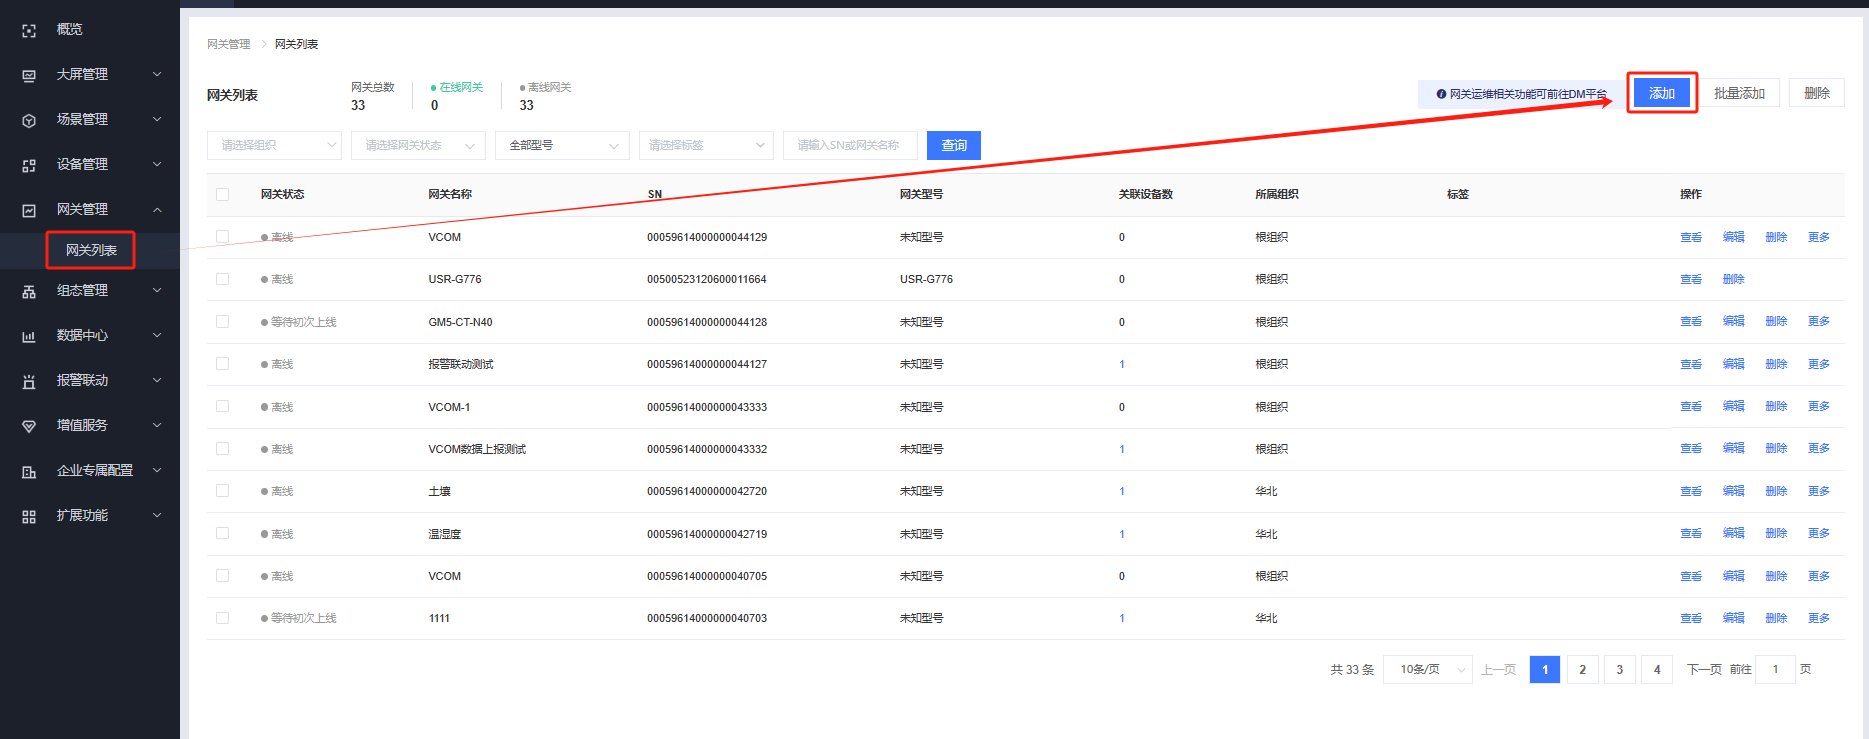1869x739 pixels.
Task: Click the 场景管理 cube icon
Action: tap(29, 120)
